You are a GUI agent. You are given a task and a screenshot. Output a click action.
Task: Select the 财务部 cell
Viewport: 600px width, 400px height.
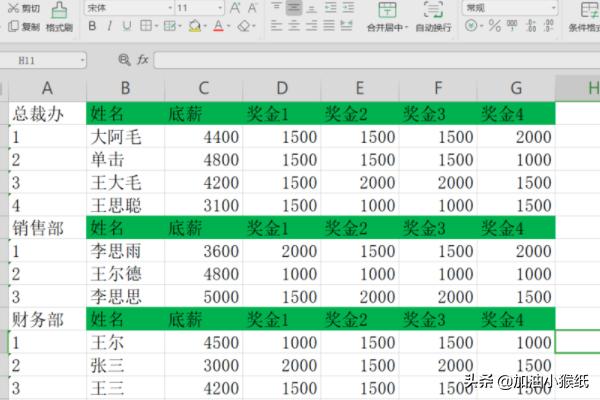click(47, 319)
